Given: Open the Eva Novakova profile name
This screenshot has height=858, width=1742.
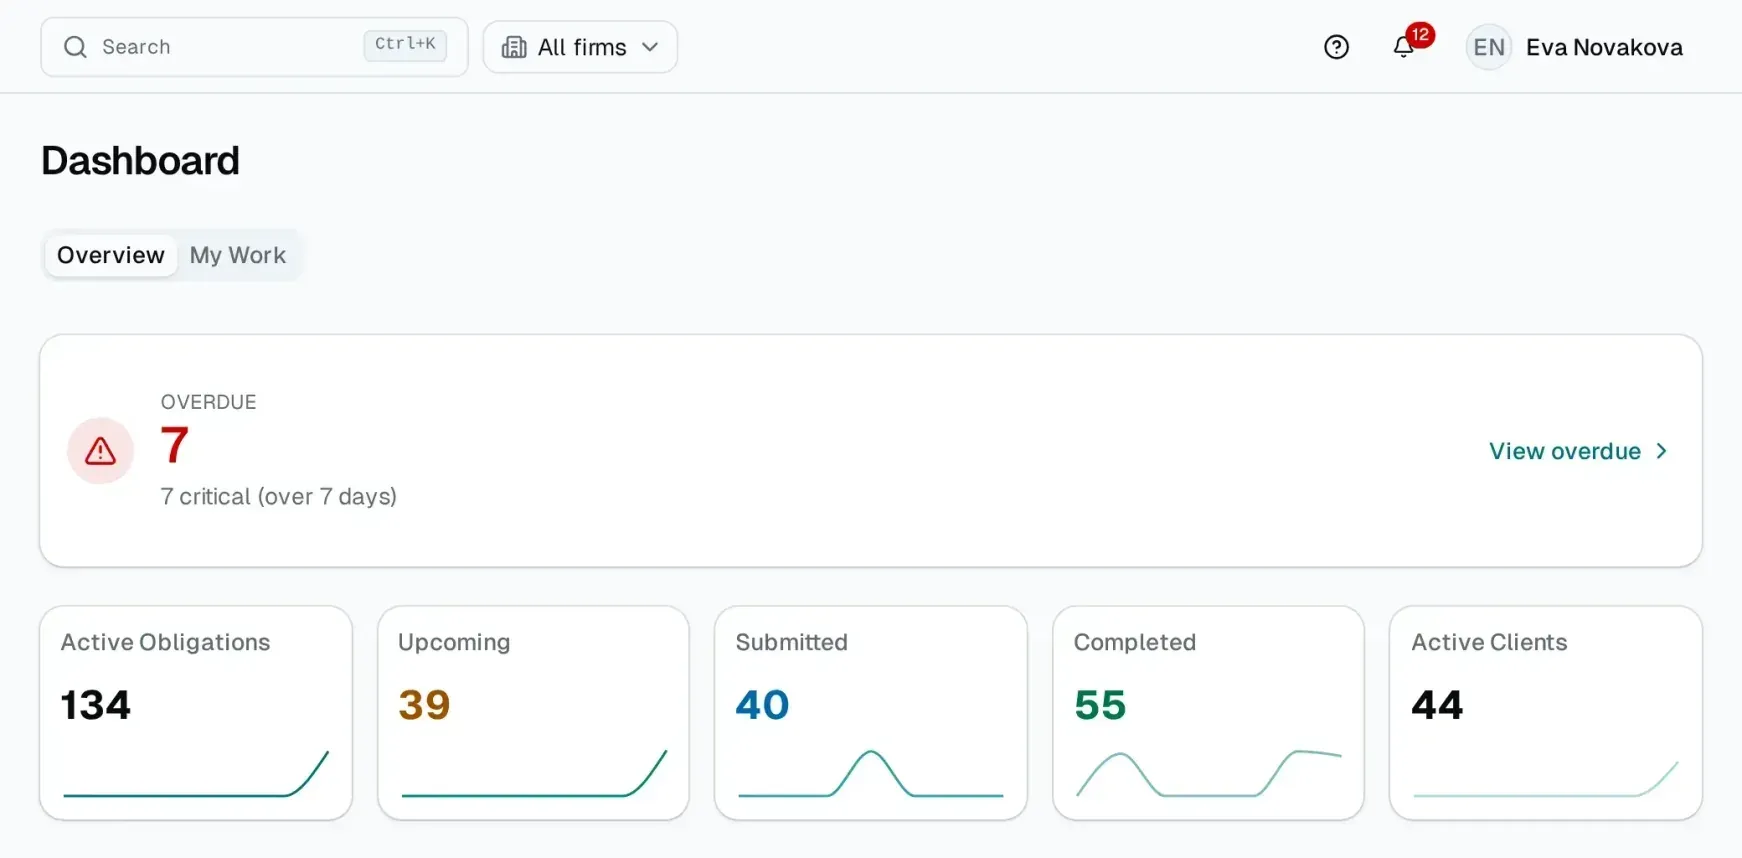Looking at the screenshot, I should click(x=1604, y=47).
